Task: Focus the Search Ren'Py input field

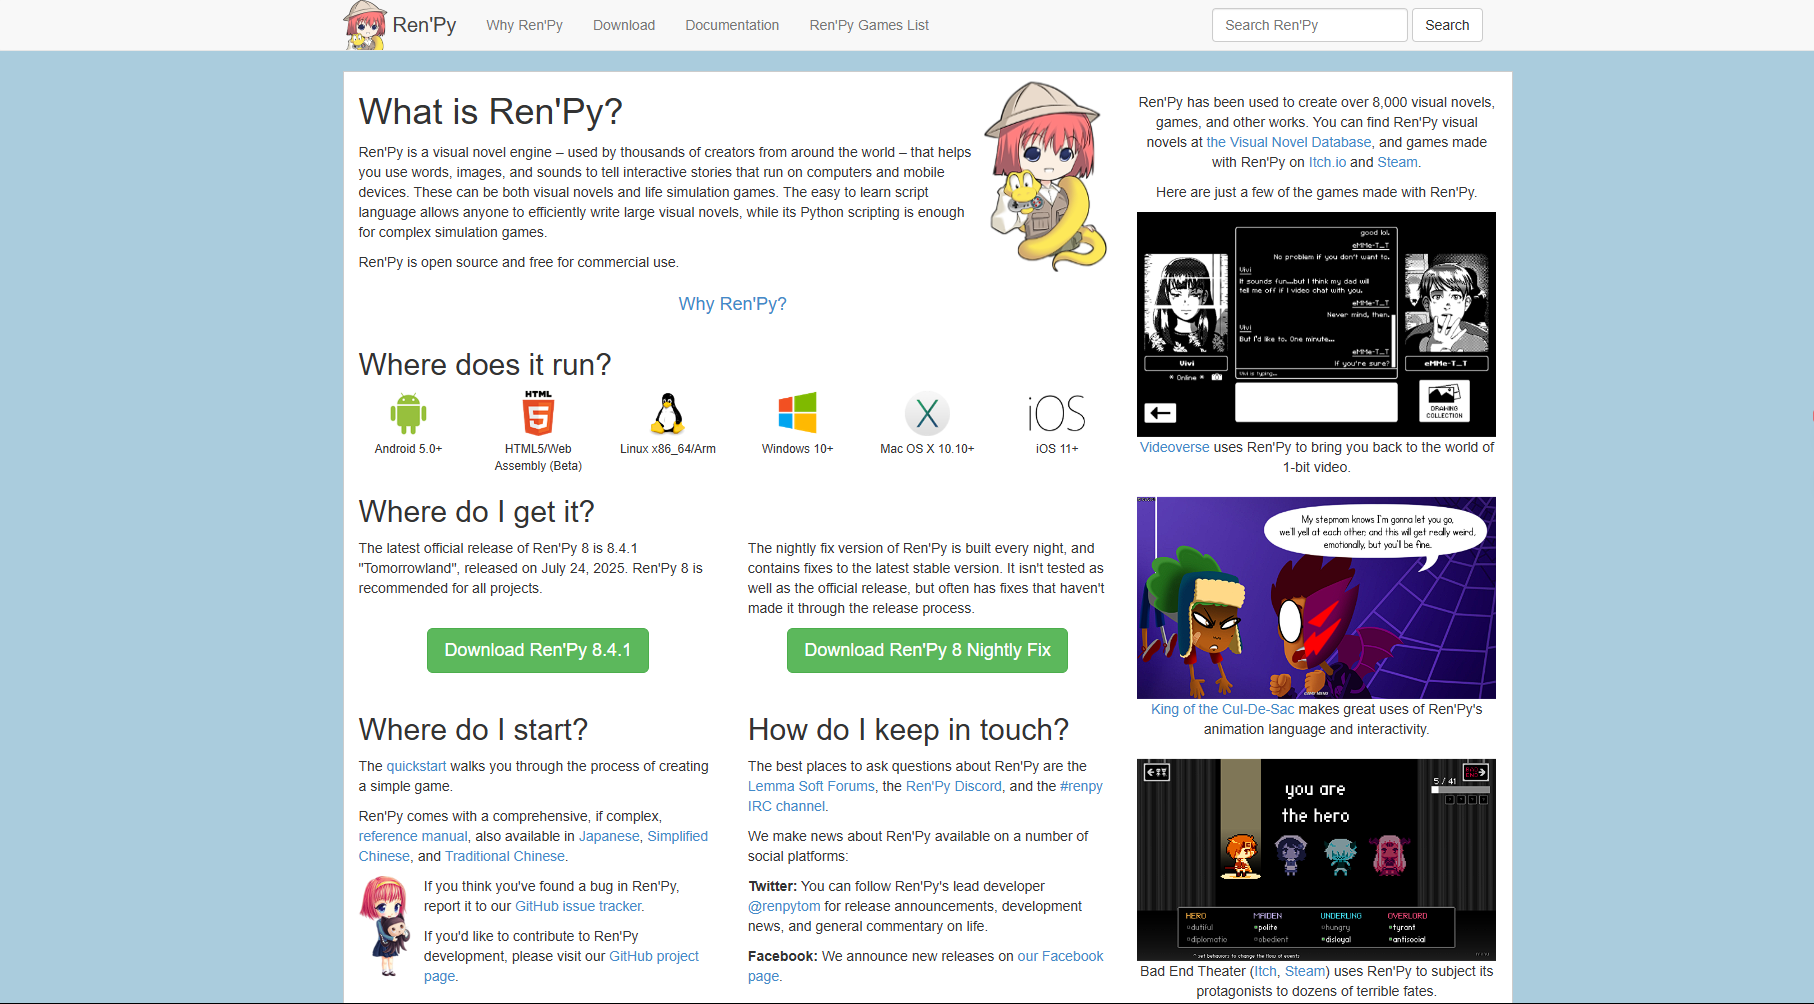Action: point(1310,25)
